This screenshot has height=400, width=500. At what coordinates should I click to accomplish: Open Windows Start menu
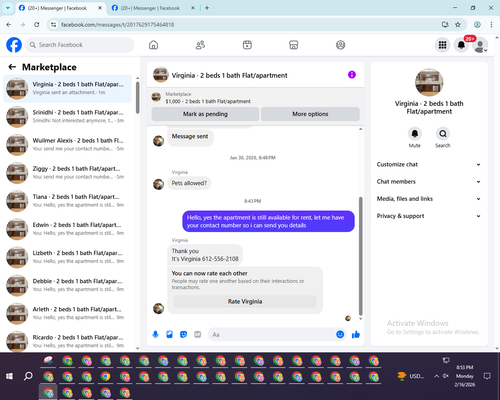[x=9, y=376]
